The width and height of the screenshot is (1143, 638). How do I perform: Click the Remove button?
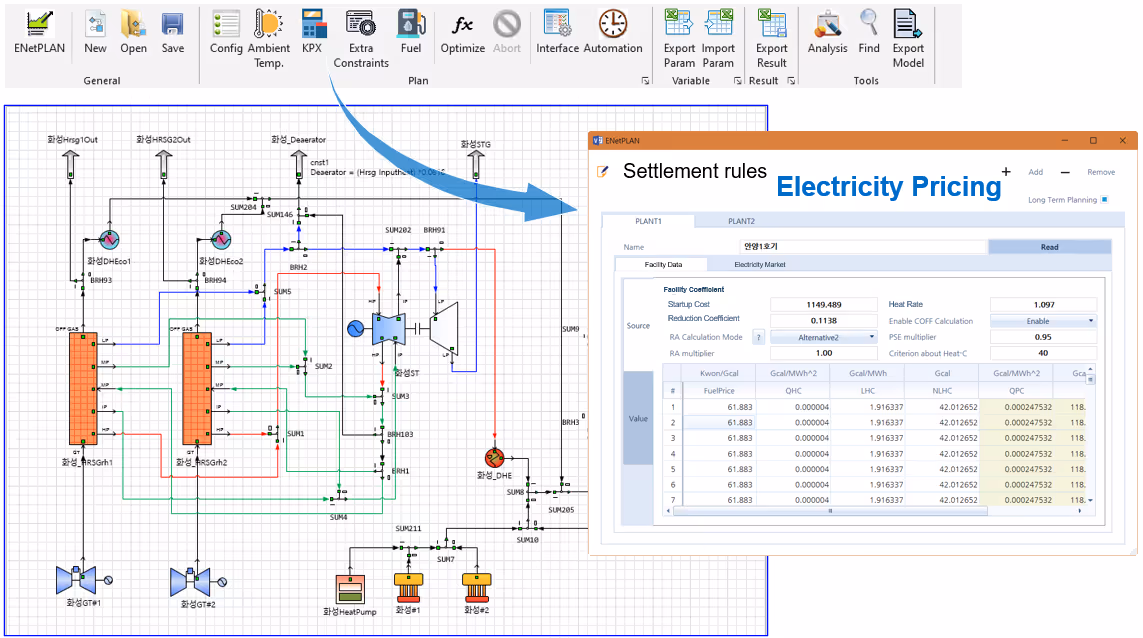[1101, 172]
